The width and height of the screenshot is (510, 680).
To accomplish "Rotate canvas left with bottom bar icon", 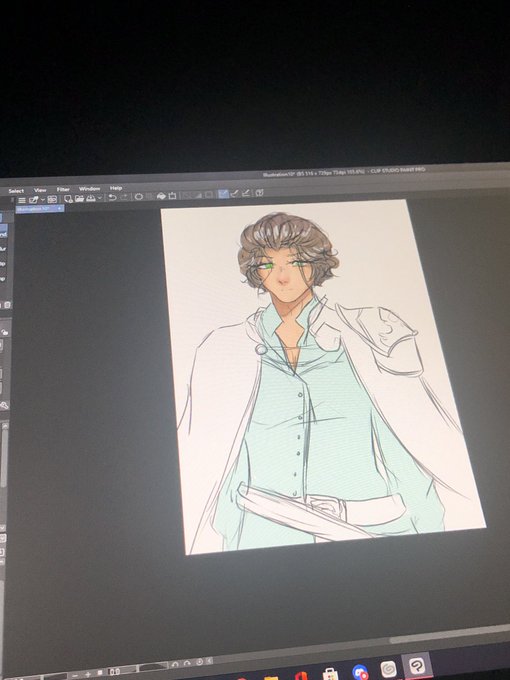I will (x=175, y=664).
